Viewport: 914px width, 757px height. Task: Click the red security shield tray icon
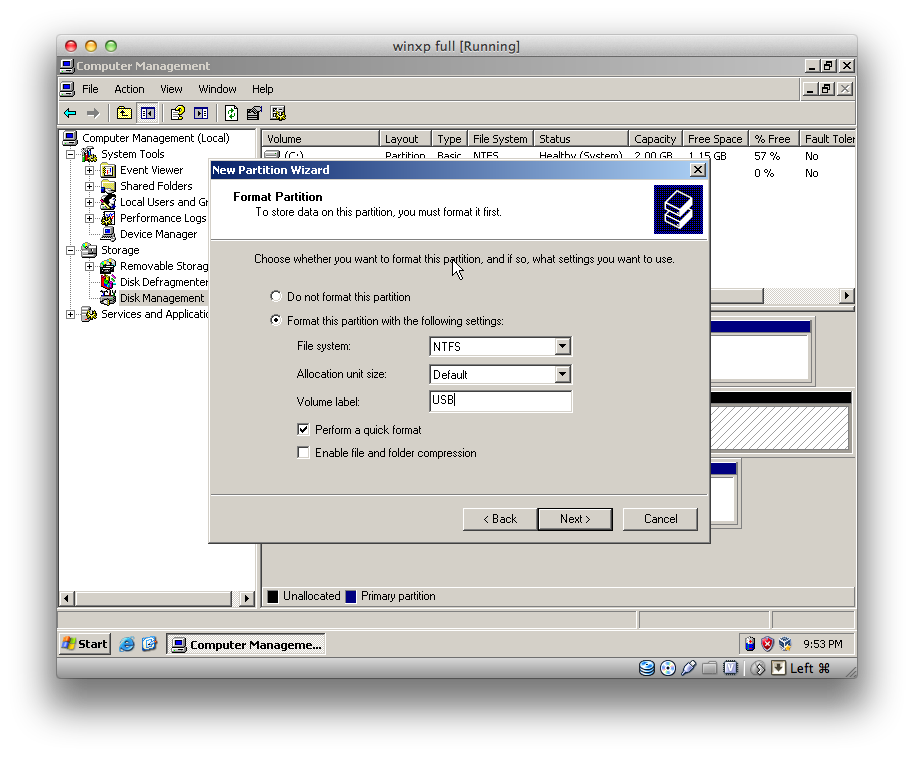point(767,644)
